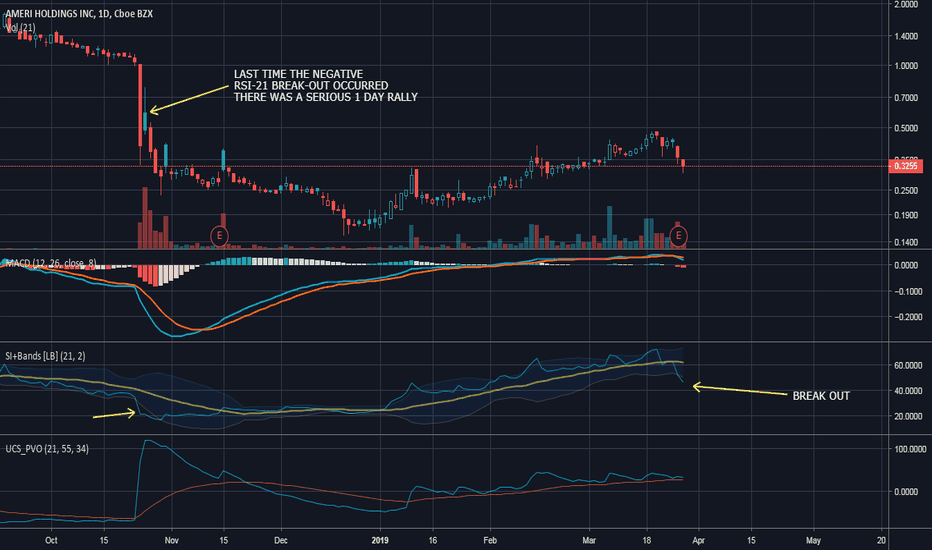
Task: Click the 1.0000 price axis label
Action: [906, 66]
